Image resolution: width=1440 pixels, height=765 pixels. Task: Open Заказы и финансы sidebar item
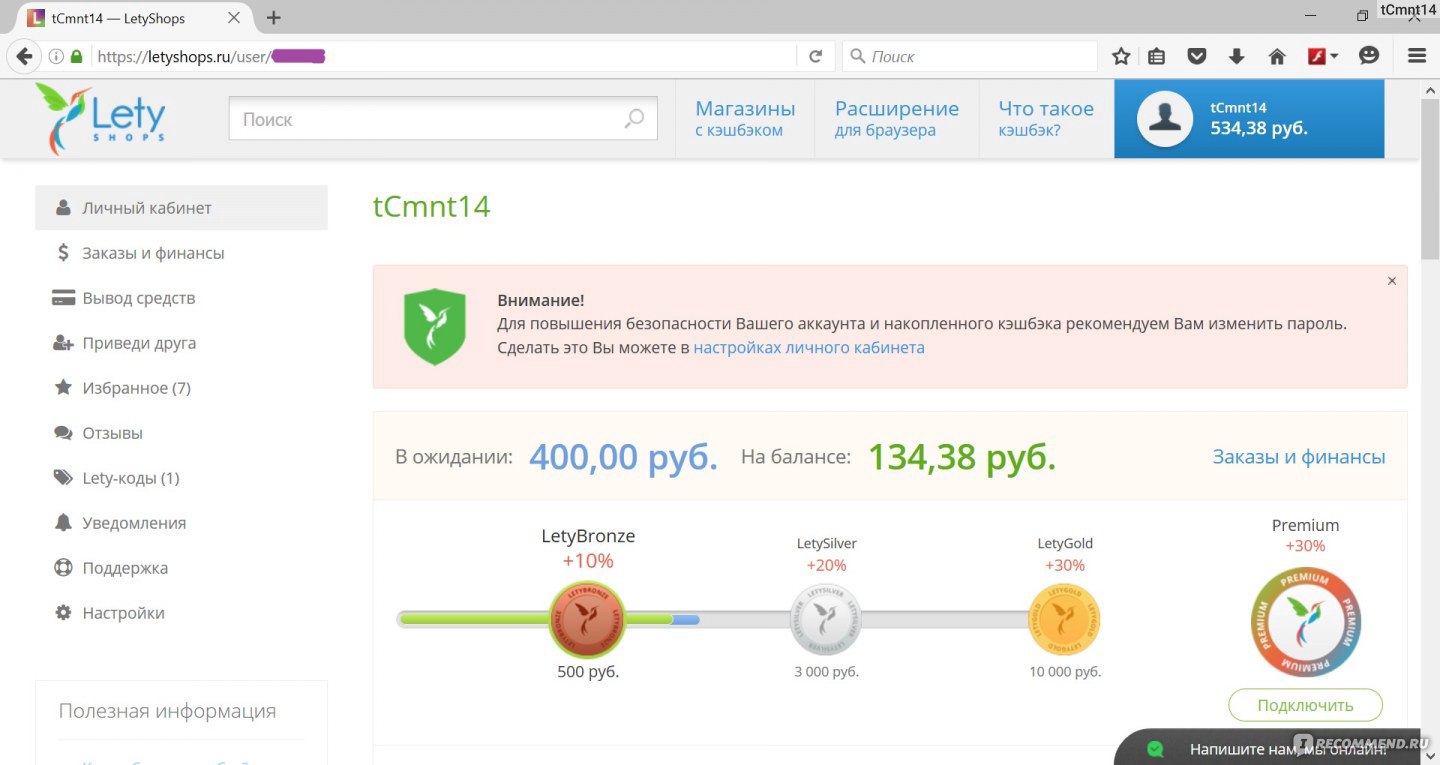(x=181, y=253)
